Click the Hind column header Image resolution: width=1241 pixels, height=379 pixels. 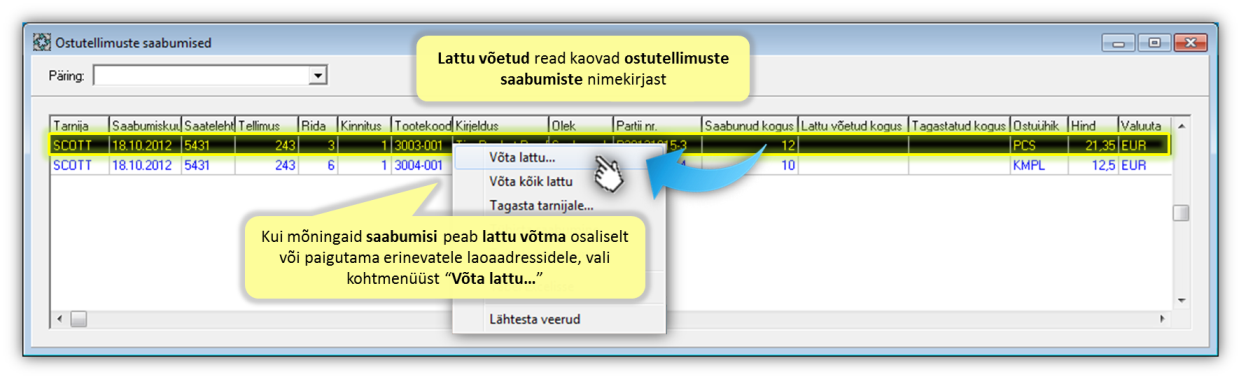(1093, 126)
